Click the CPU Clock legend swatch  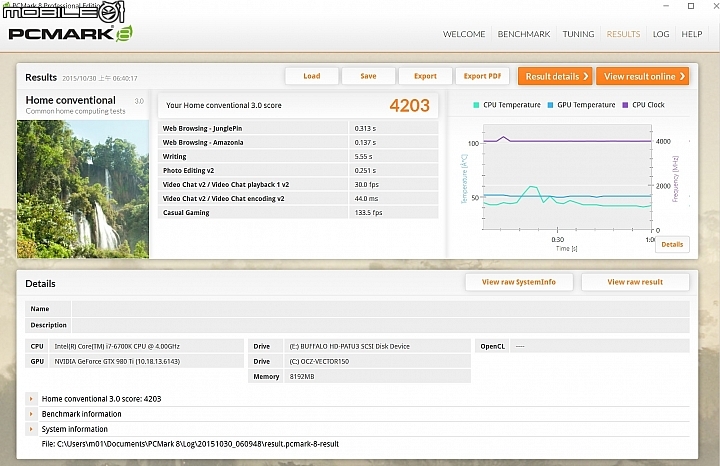tap(625, 105)
